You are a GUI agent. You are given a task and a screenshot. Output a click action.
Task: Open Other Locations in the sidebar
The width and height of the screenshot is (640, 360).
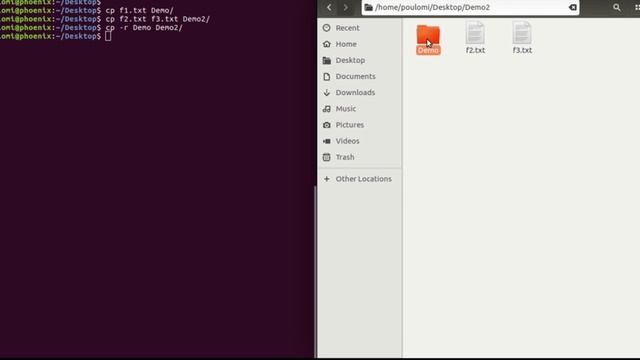359,179
